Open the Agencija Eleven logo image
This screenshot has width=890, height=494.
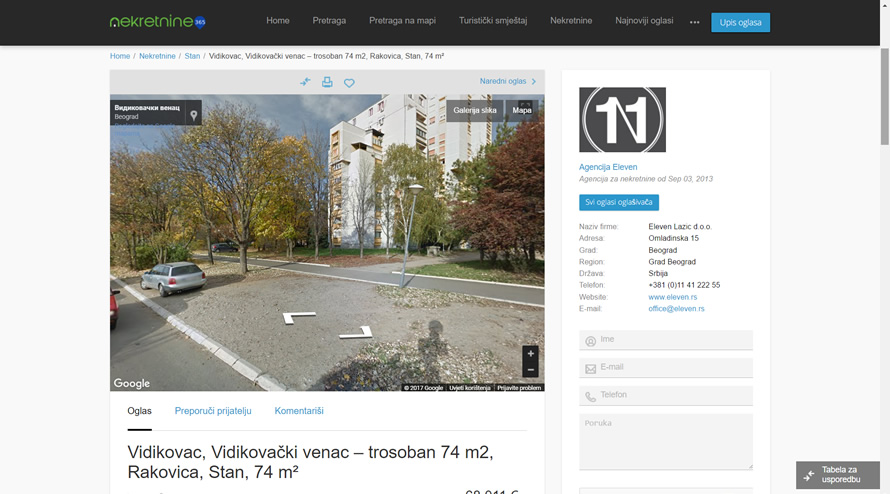point(622,120)
